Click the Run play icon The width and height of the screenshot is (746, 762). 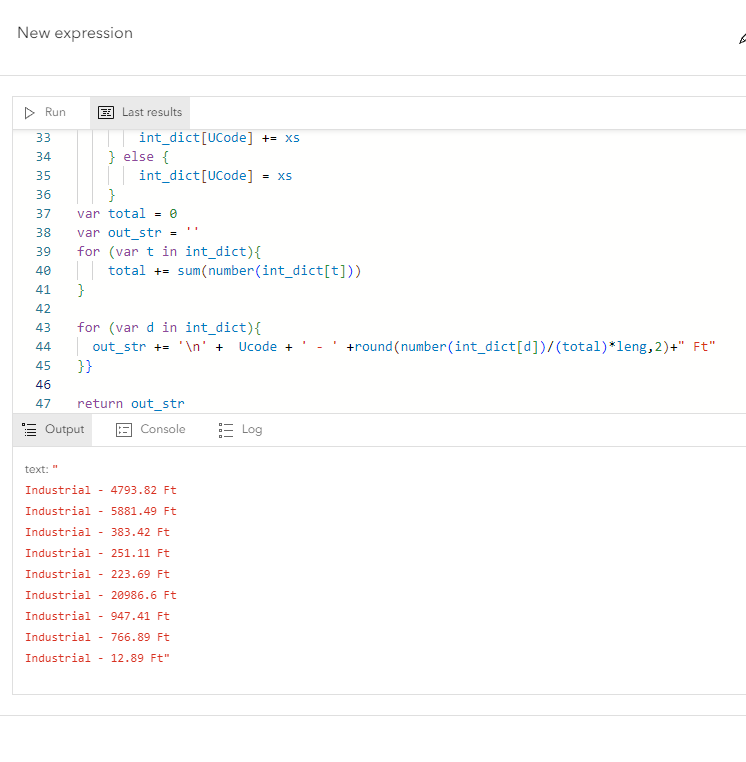coord(30,113)
